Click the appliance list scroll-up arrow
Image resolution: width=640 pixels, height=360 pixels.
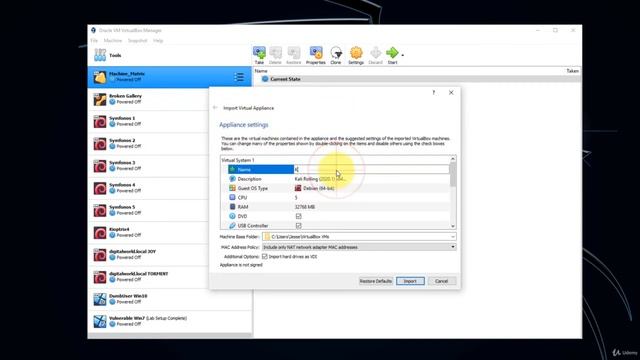[453, 159]
